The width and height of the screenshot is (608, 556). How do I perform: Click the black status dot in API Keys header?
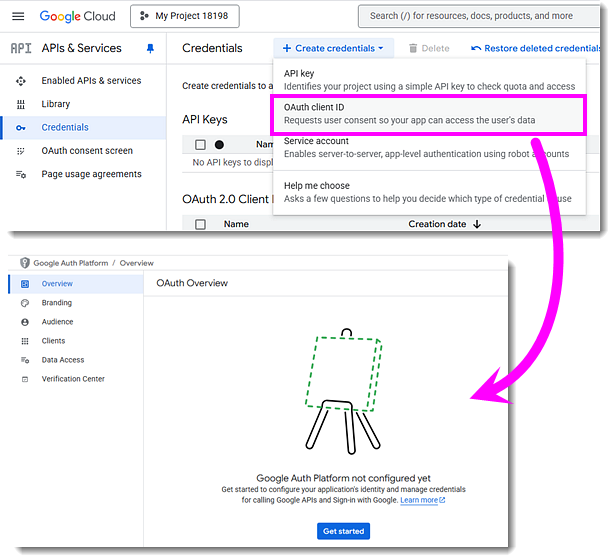point(219,145)
